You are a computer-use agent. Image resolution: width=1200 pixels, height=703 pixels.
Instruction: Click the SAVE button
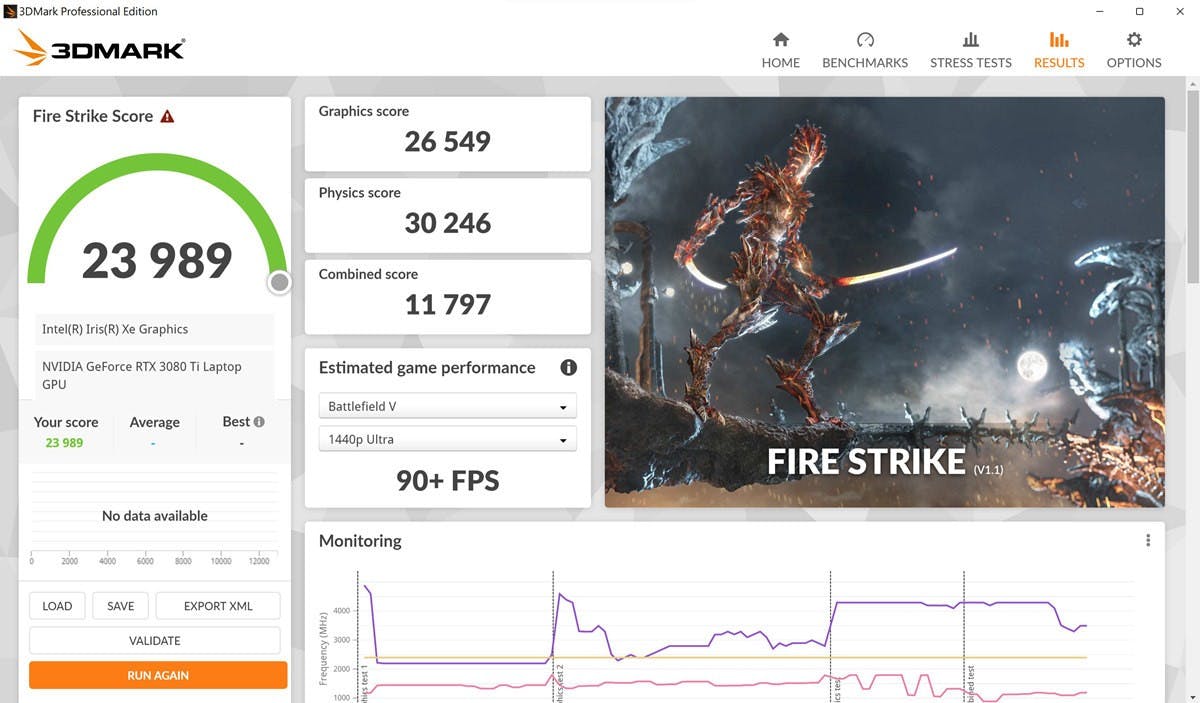[x=120, y=606]
